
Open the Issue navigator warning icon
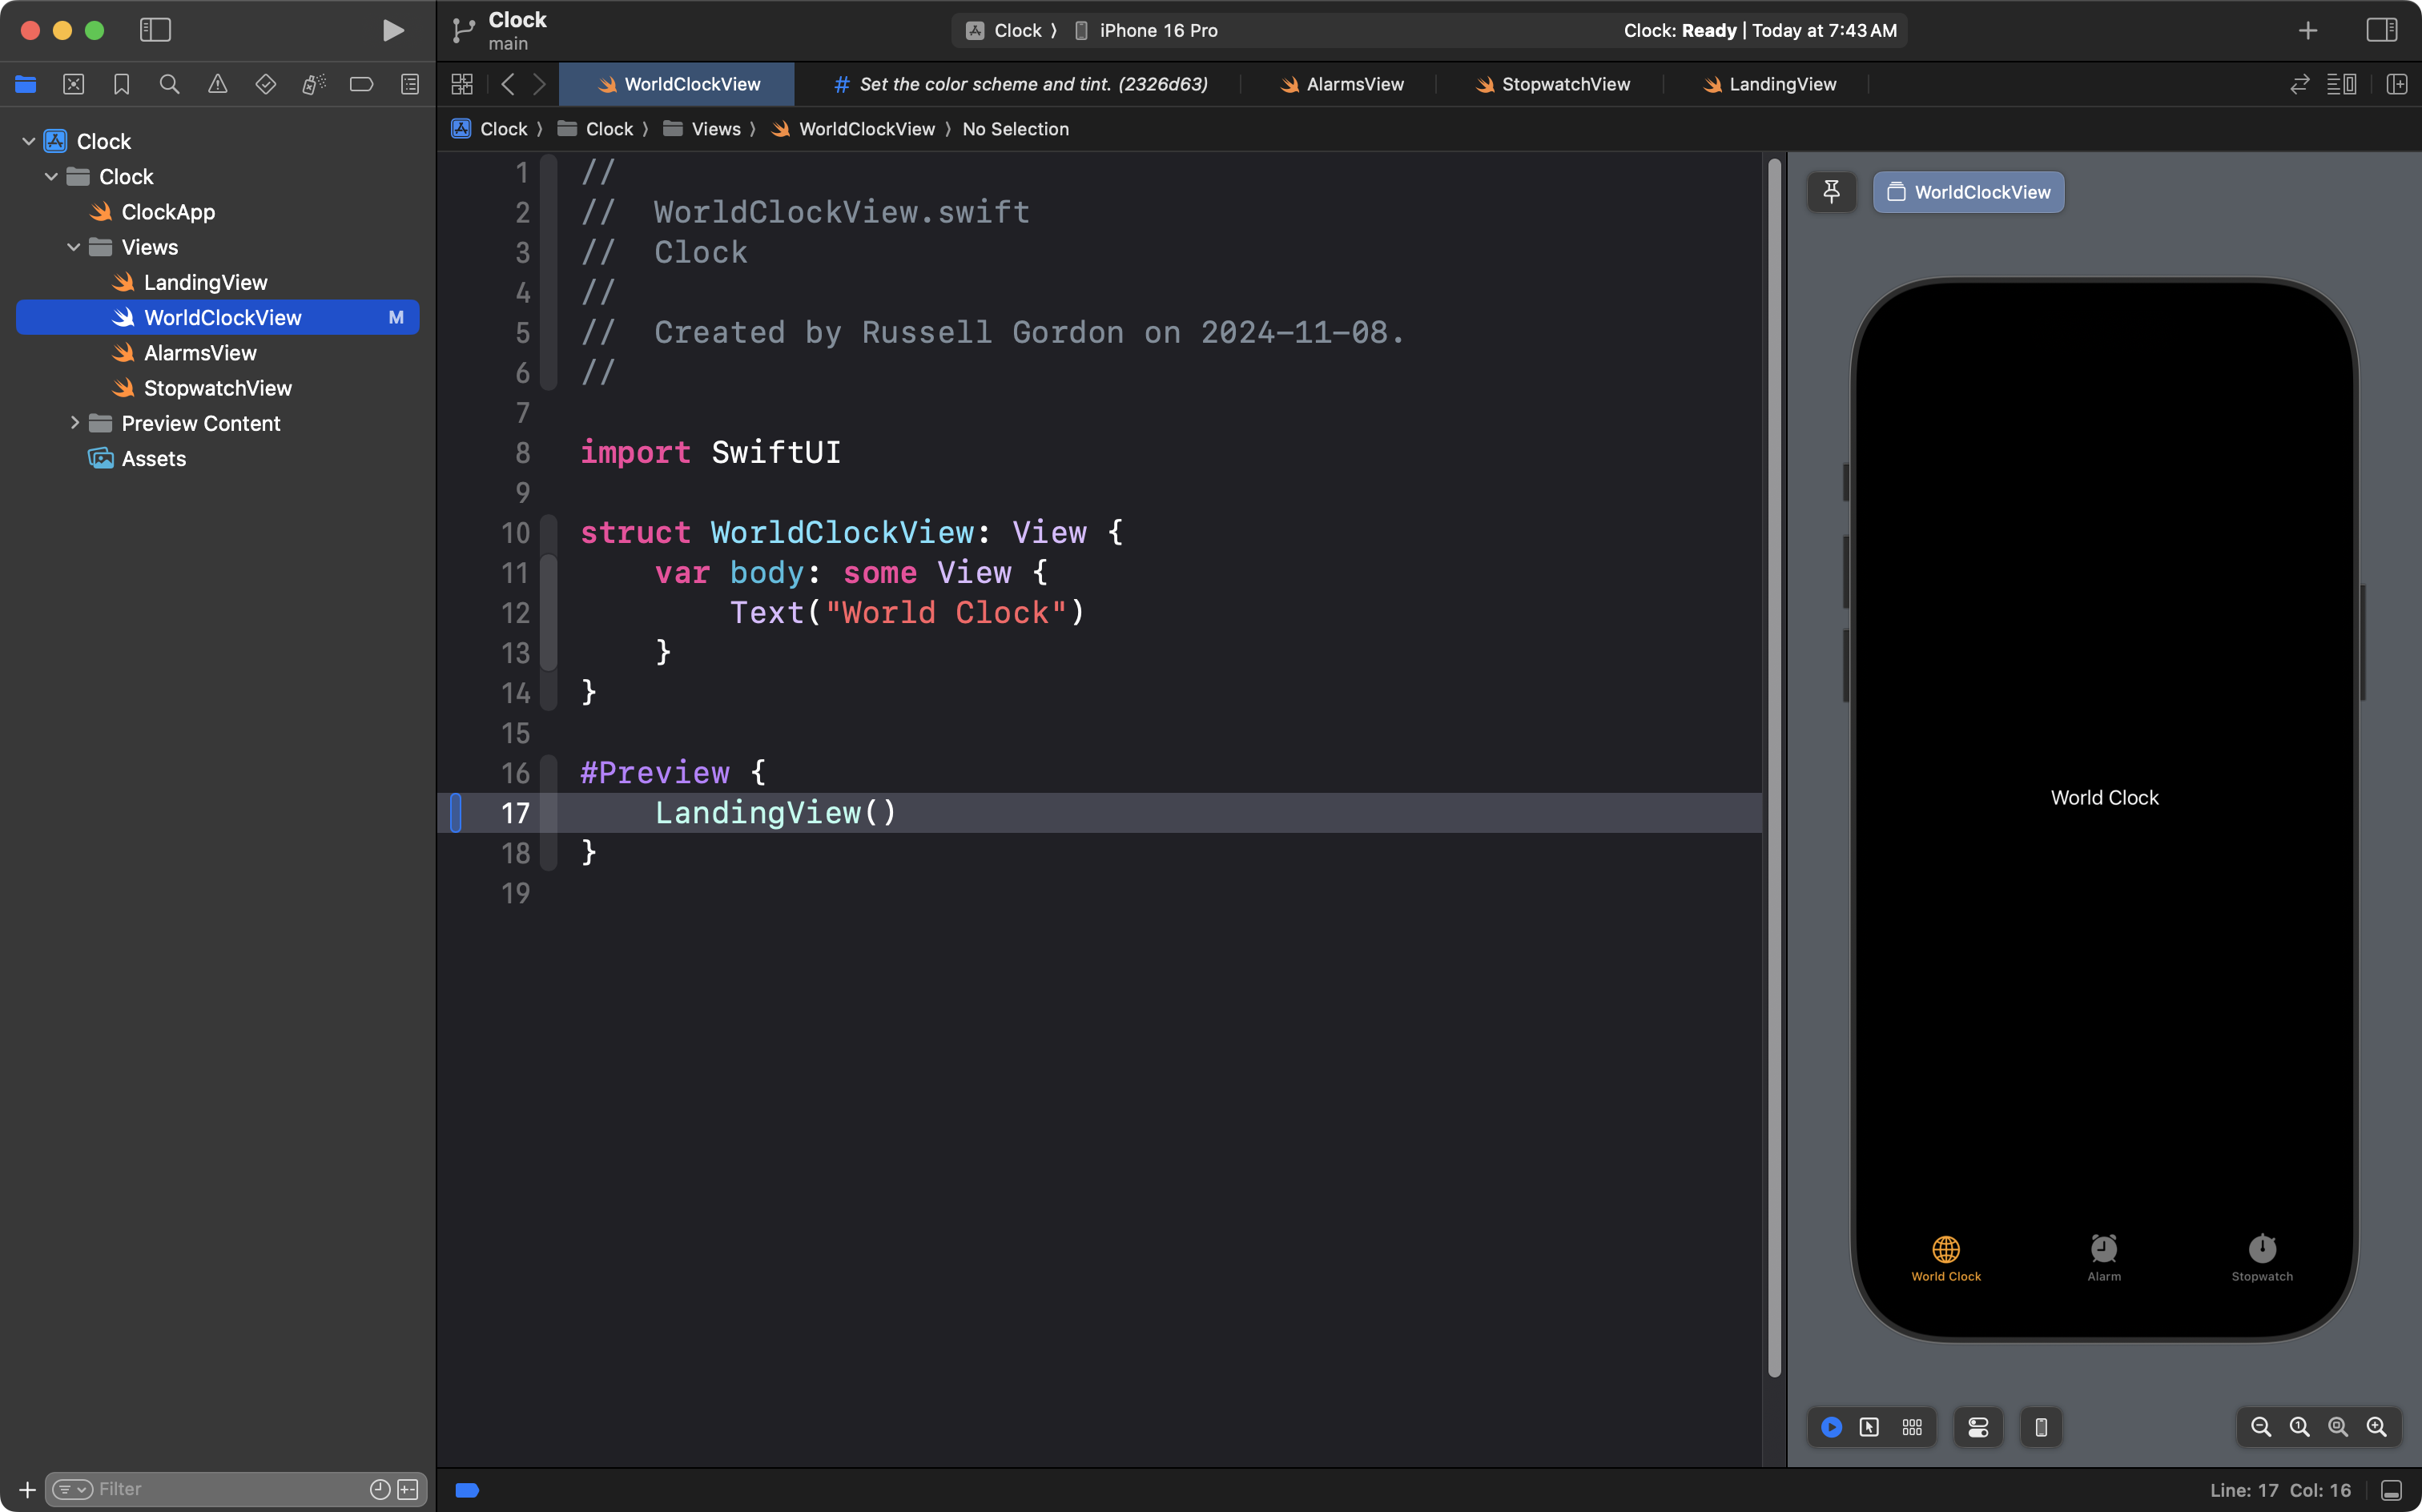coord(217,84)
